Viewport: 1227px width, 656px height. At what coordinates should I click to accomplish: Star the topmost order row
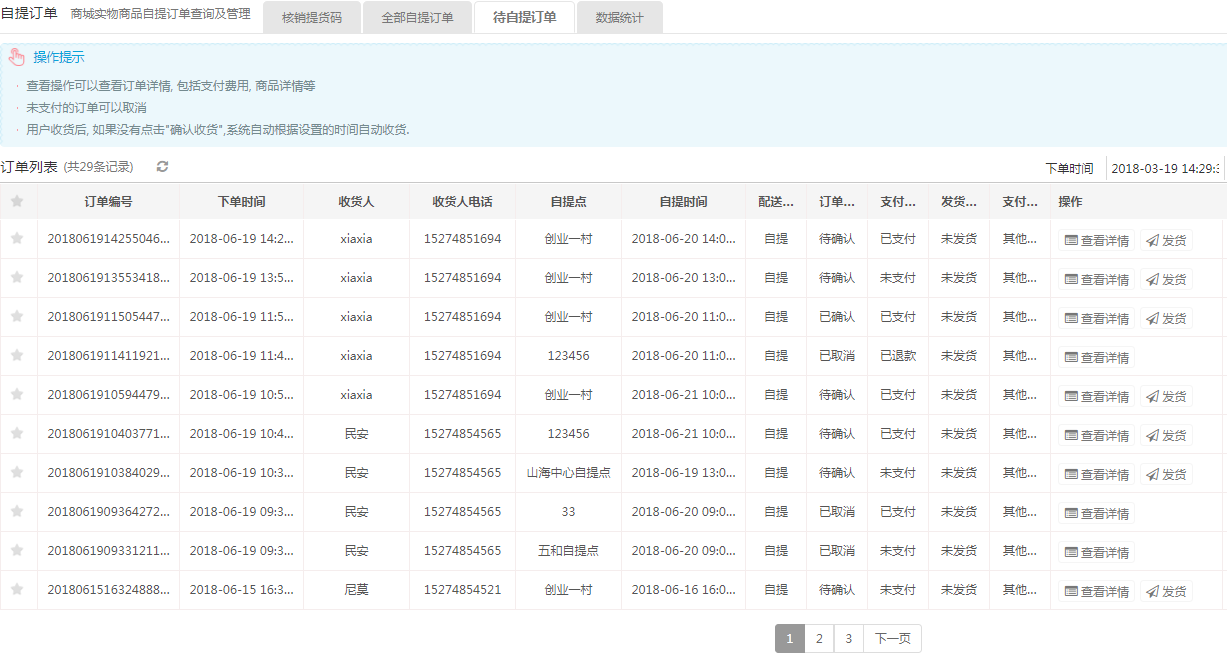pos(17,240)
